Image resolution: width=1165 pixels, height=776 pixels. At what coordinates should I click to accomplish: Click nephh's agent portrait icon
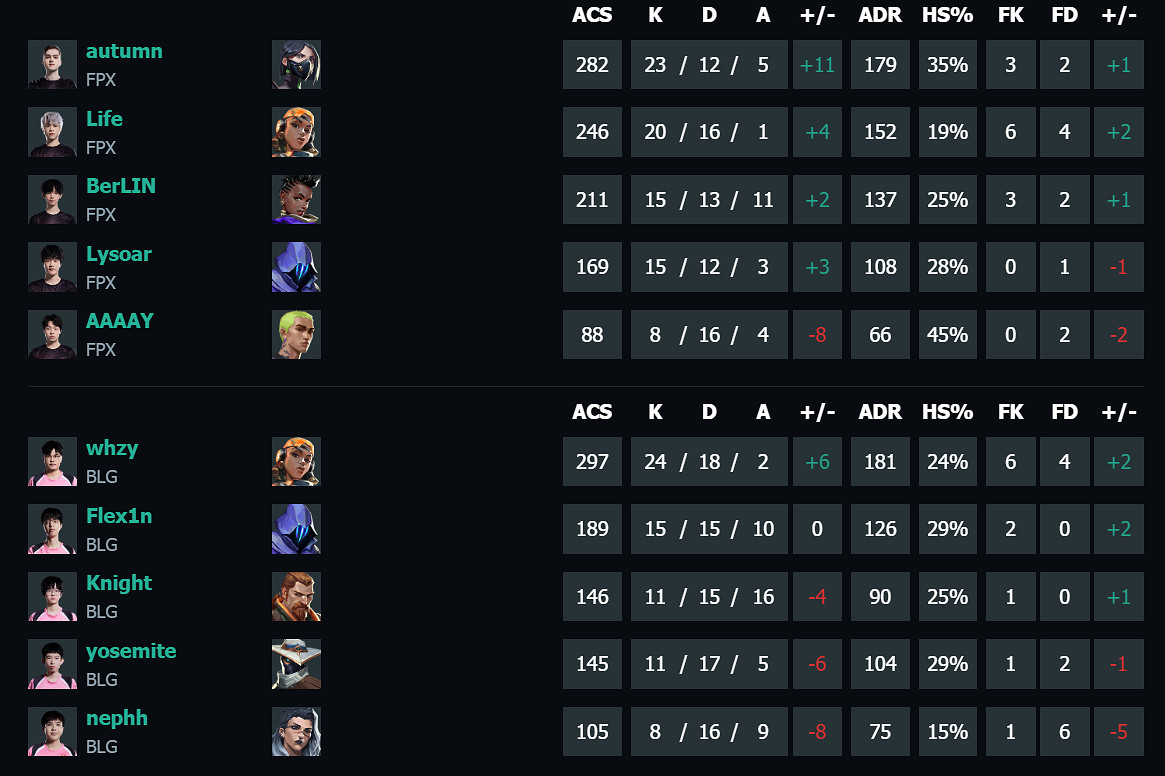[296, 731]
